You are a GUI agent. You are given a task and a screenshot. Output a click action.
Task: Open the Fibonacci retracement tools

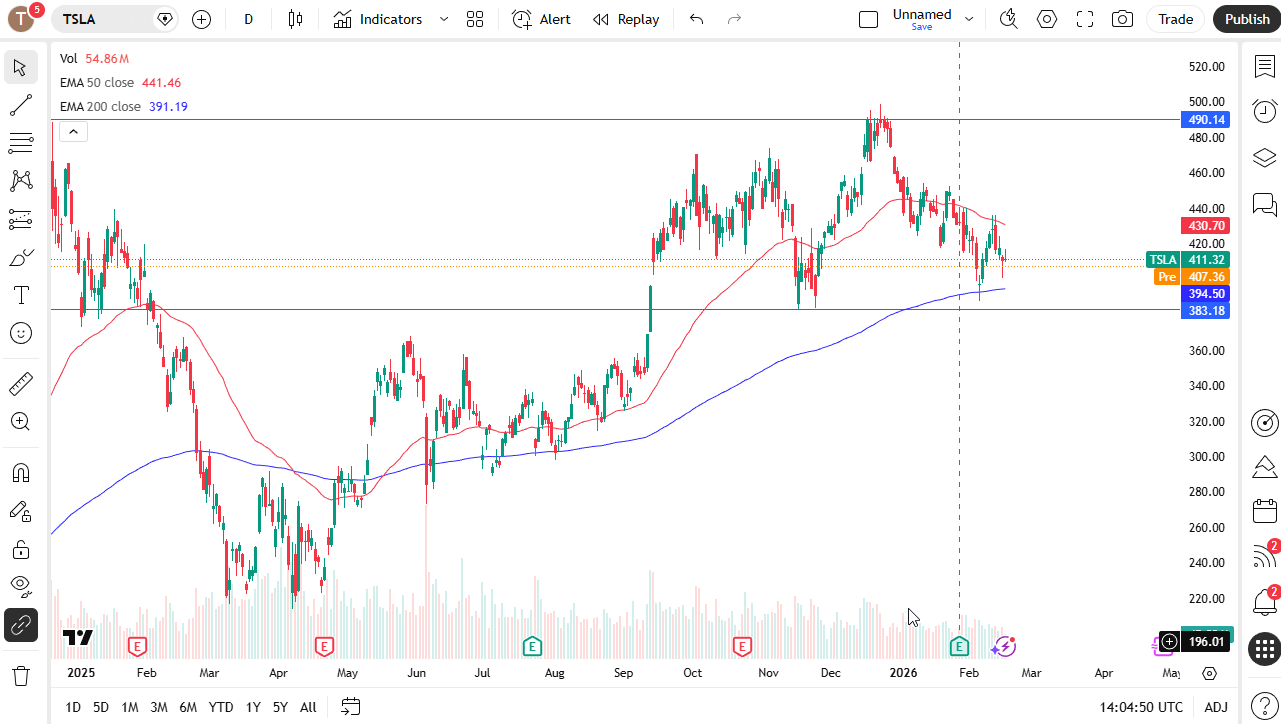coord(20,143)
